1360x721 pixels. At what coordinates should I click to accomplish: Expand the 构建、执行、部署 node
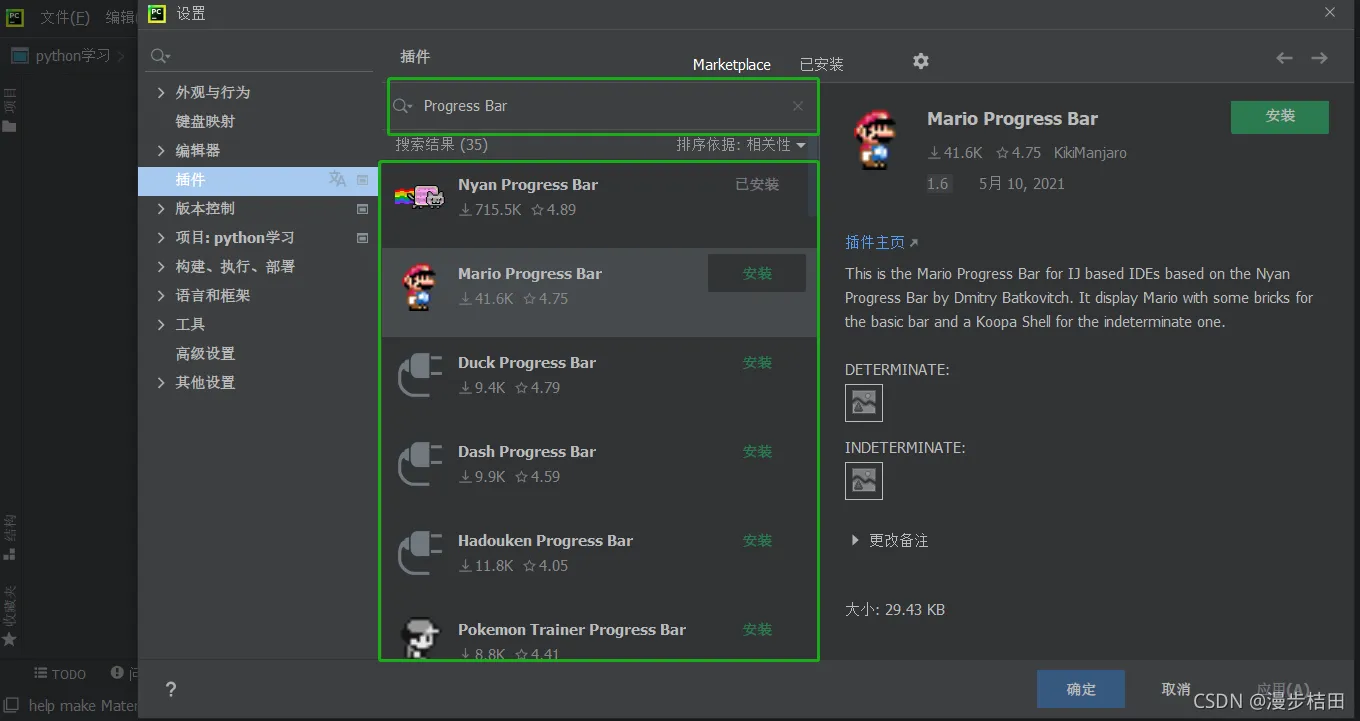point(161,266)
